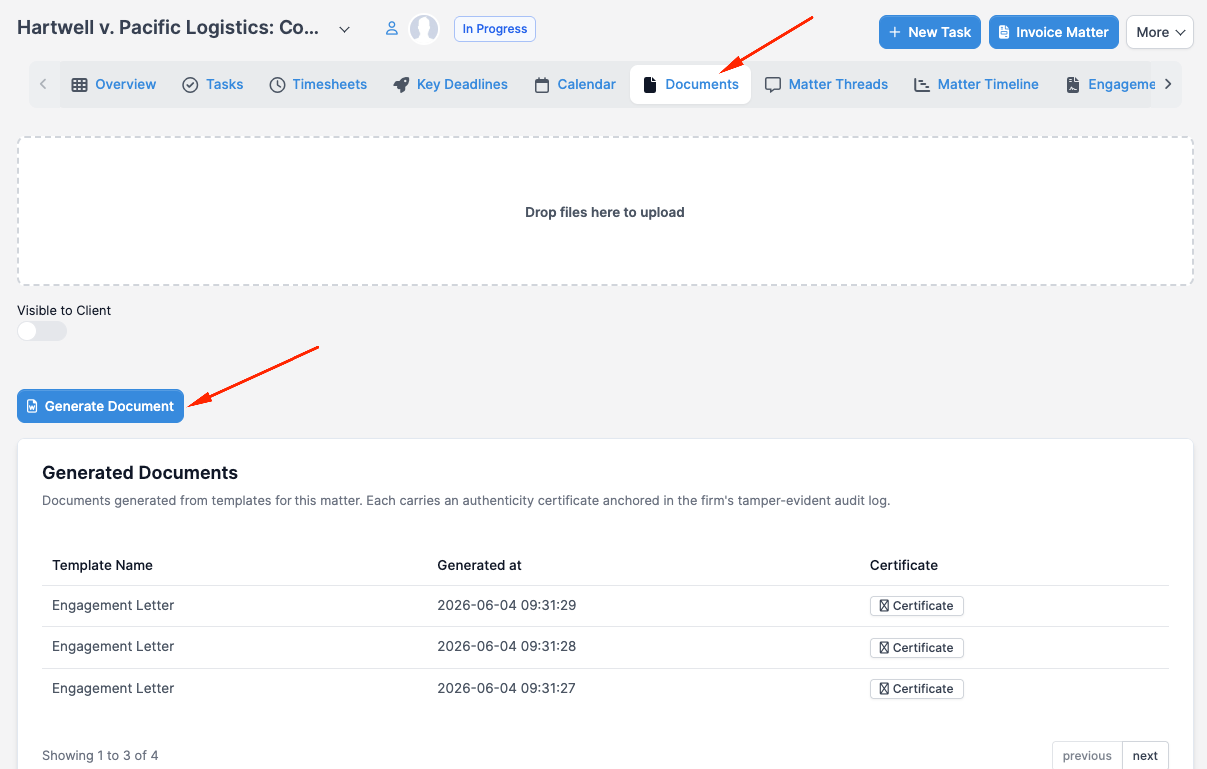The image size is (1207, 769).
Task: Open the More dropdown menu
Action: pos(1160,32)
